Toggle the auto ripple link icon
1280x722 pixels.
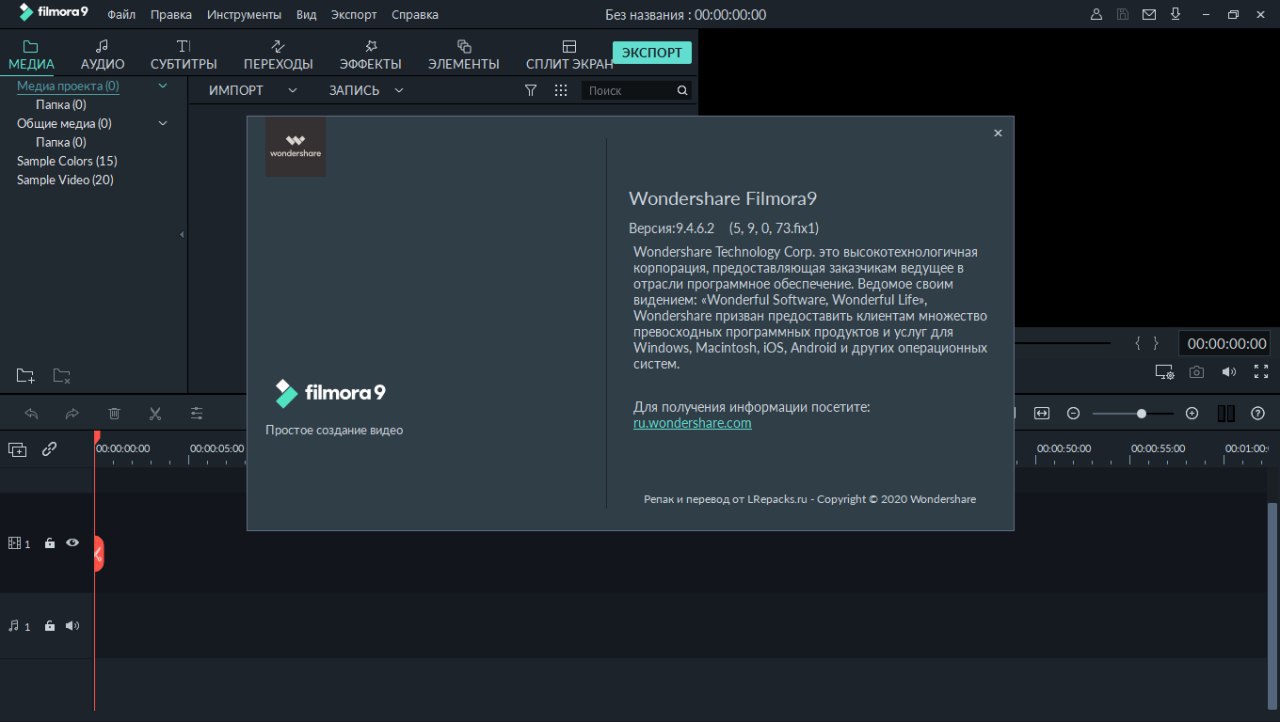[49, 450]
